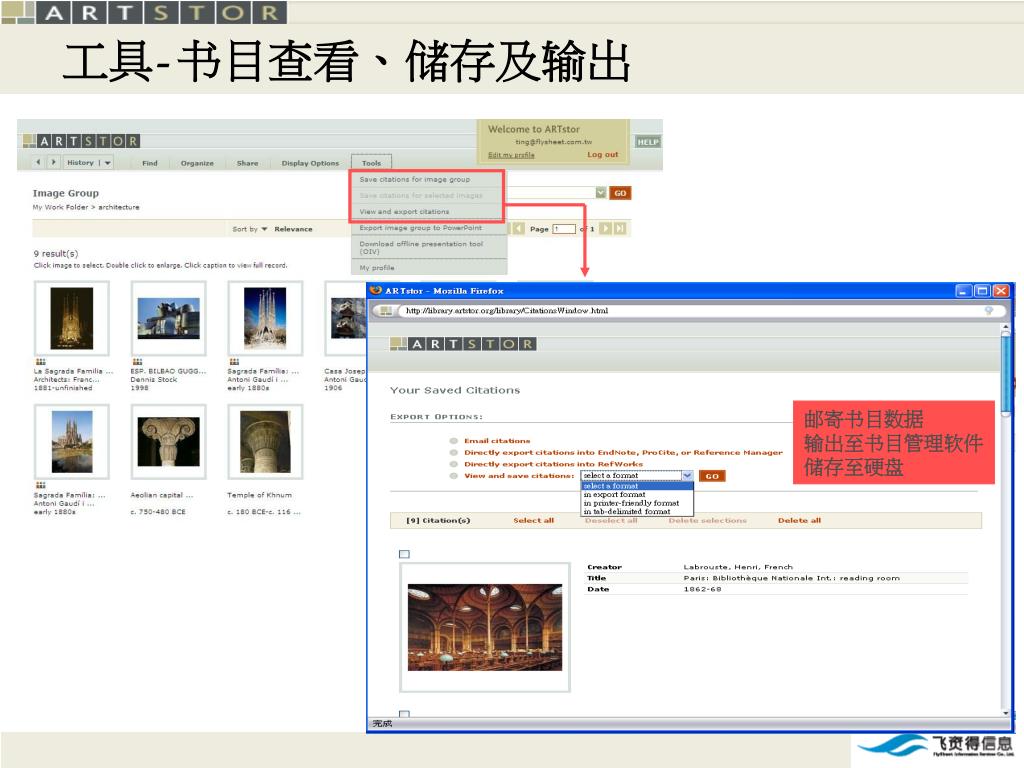Open the Tools menu tab
Image resolution: width=1024 pixels, height=768 pixels.
pyautogui.click(x=371, y=163)
